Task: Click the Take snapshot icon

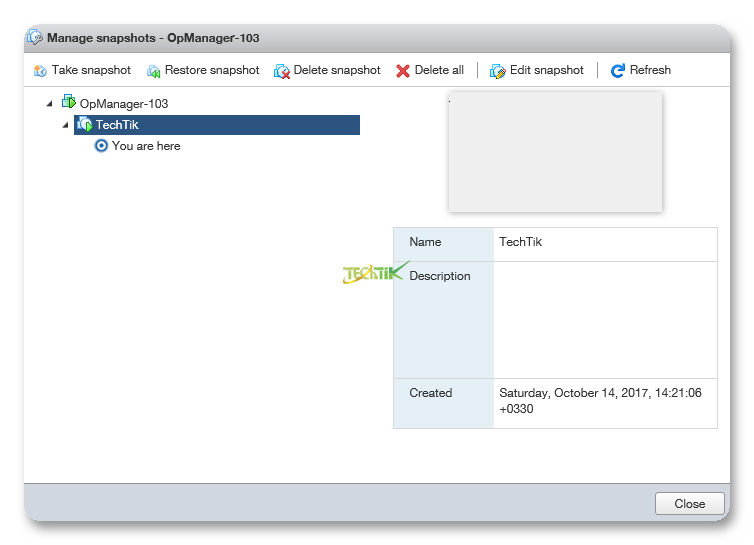Action: tap(40, 71)
